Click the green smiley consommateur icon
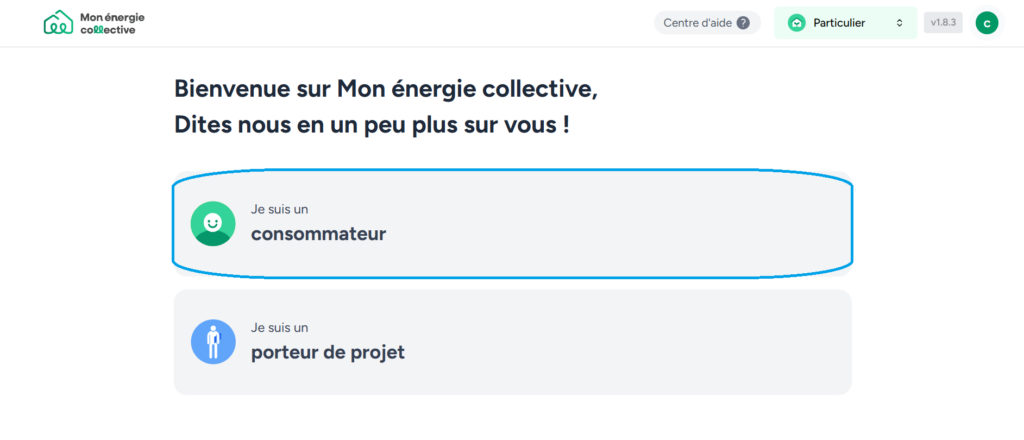Image resolution: width=1024 pixels, height=440 pixels. tap(212, 223)
